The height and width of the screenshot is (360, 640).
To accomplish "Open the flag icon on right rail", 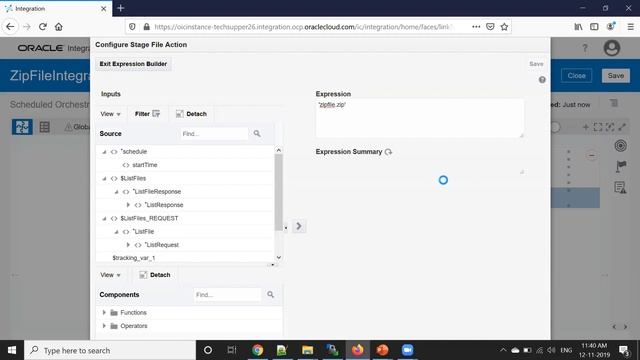I will click(x=621, y=167).
